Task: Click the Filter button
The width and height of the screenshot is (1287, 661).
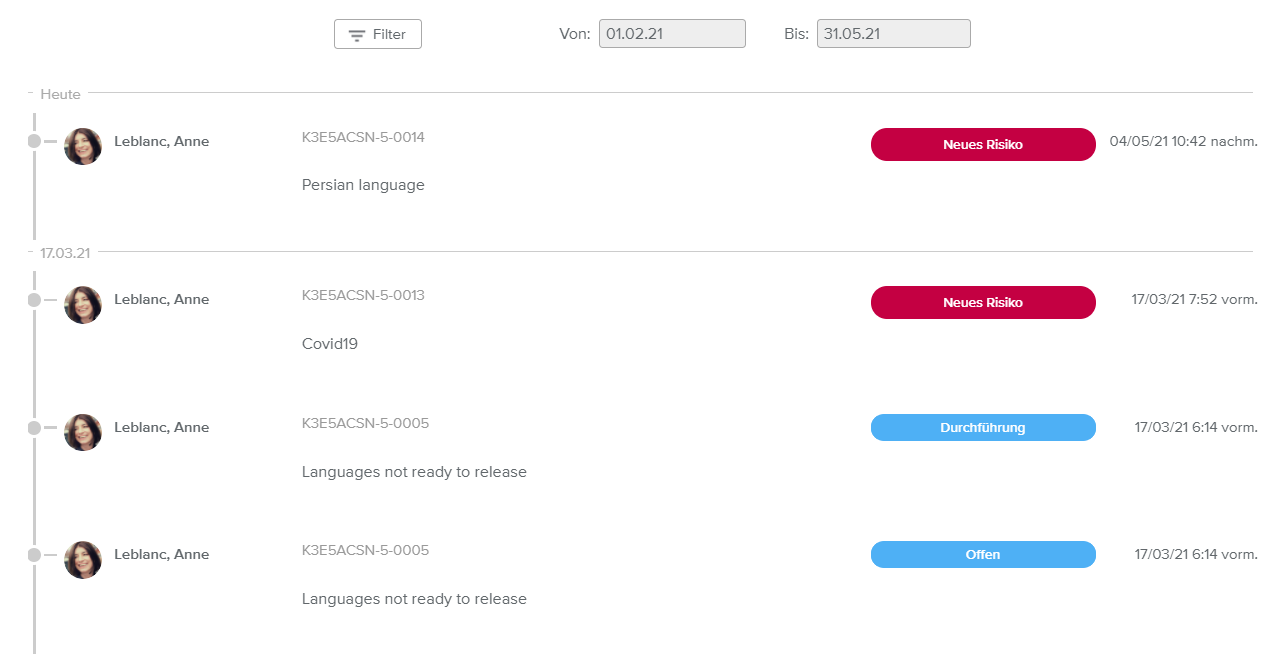Action: [378, 34]
